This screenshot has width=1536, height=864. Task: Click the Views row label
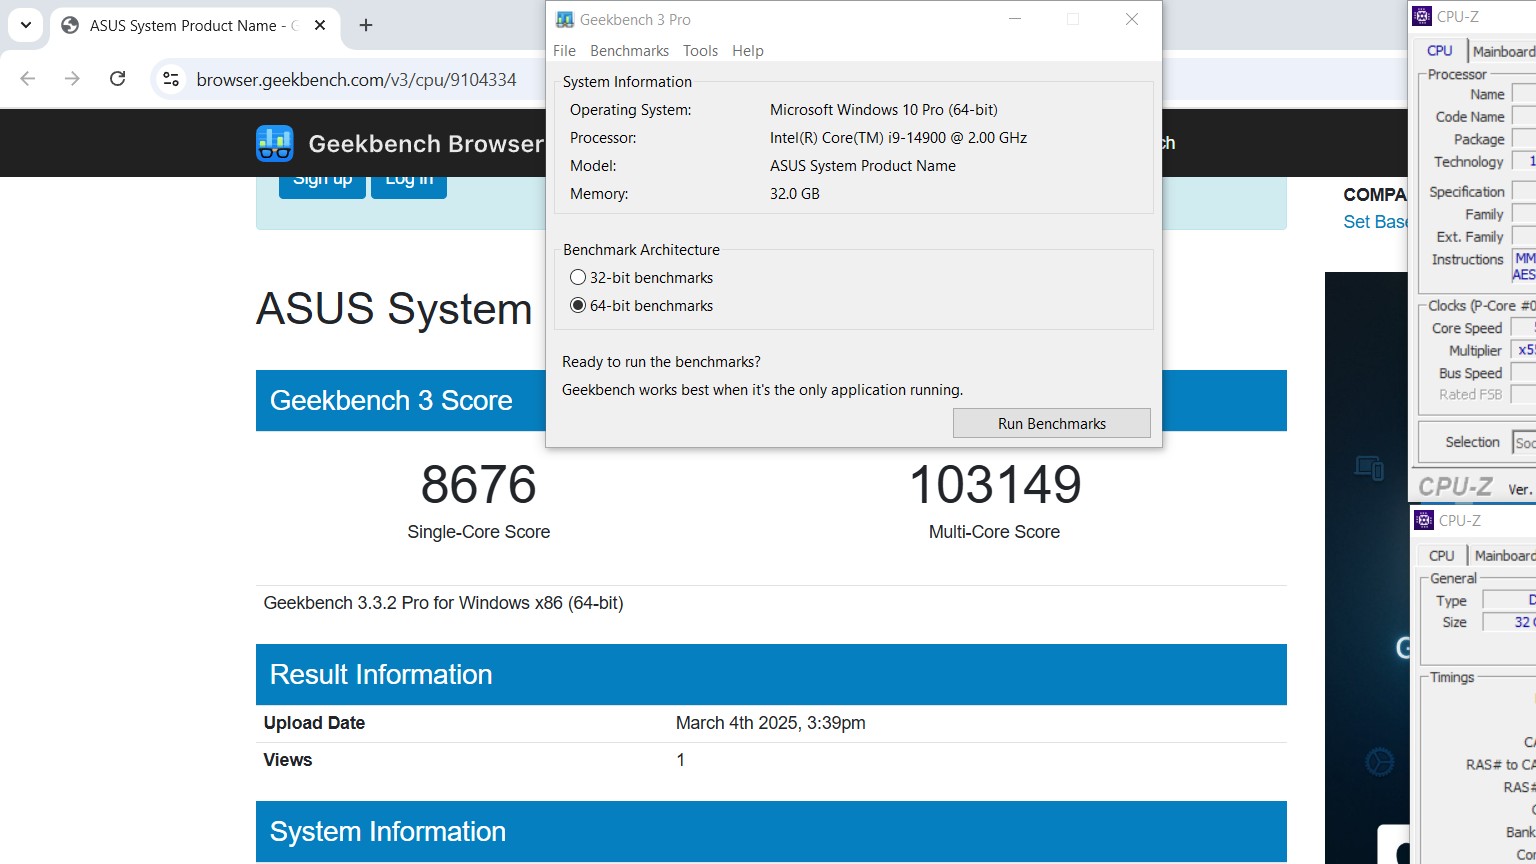tap(288, 760)
